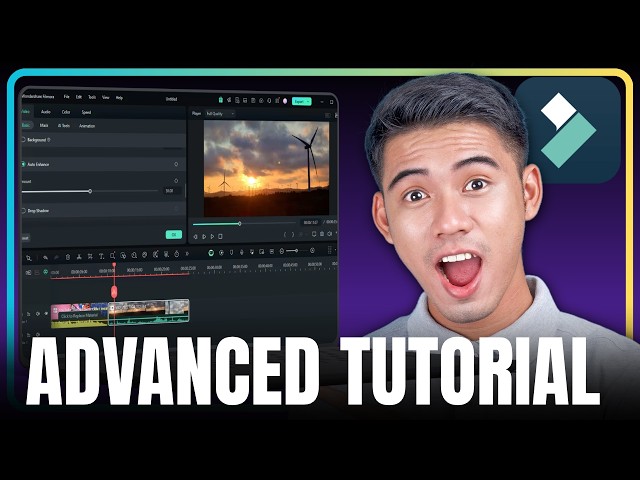Click the green OK button
The image size is (640, 480).
(x=174, y=235)
